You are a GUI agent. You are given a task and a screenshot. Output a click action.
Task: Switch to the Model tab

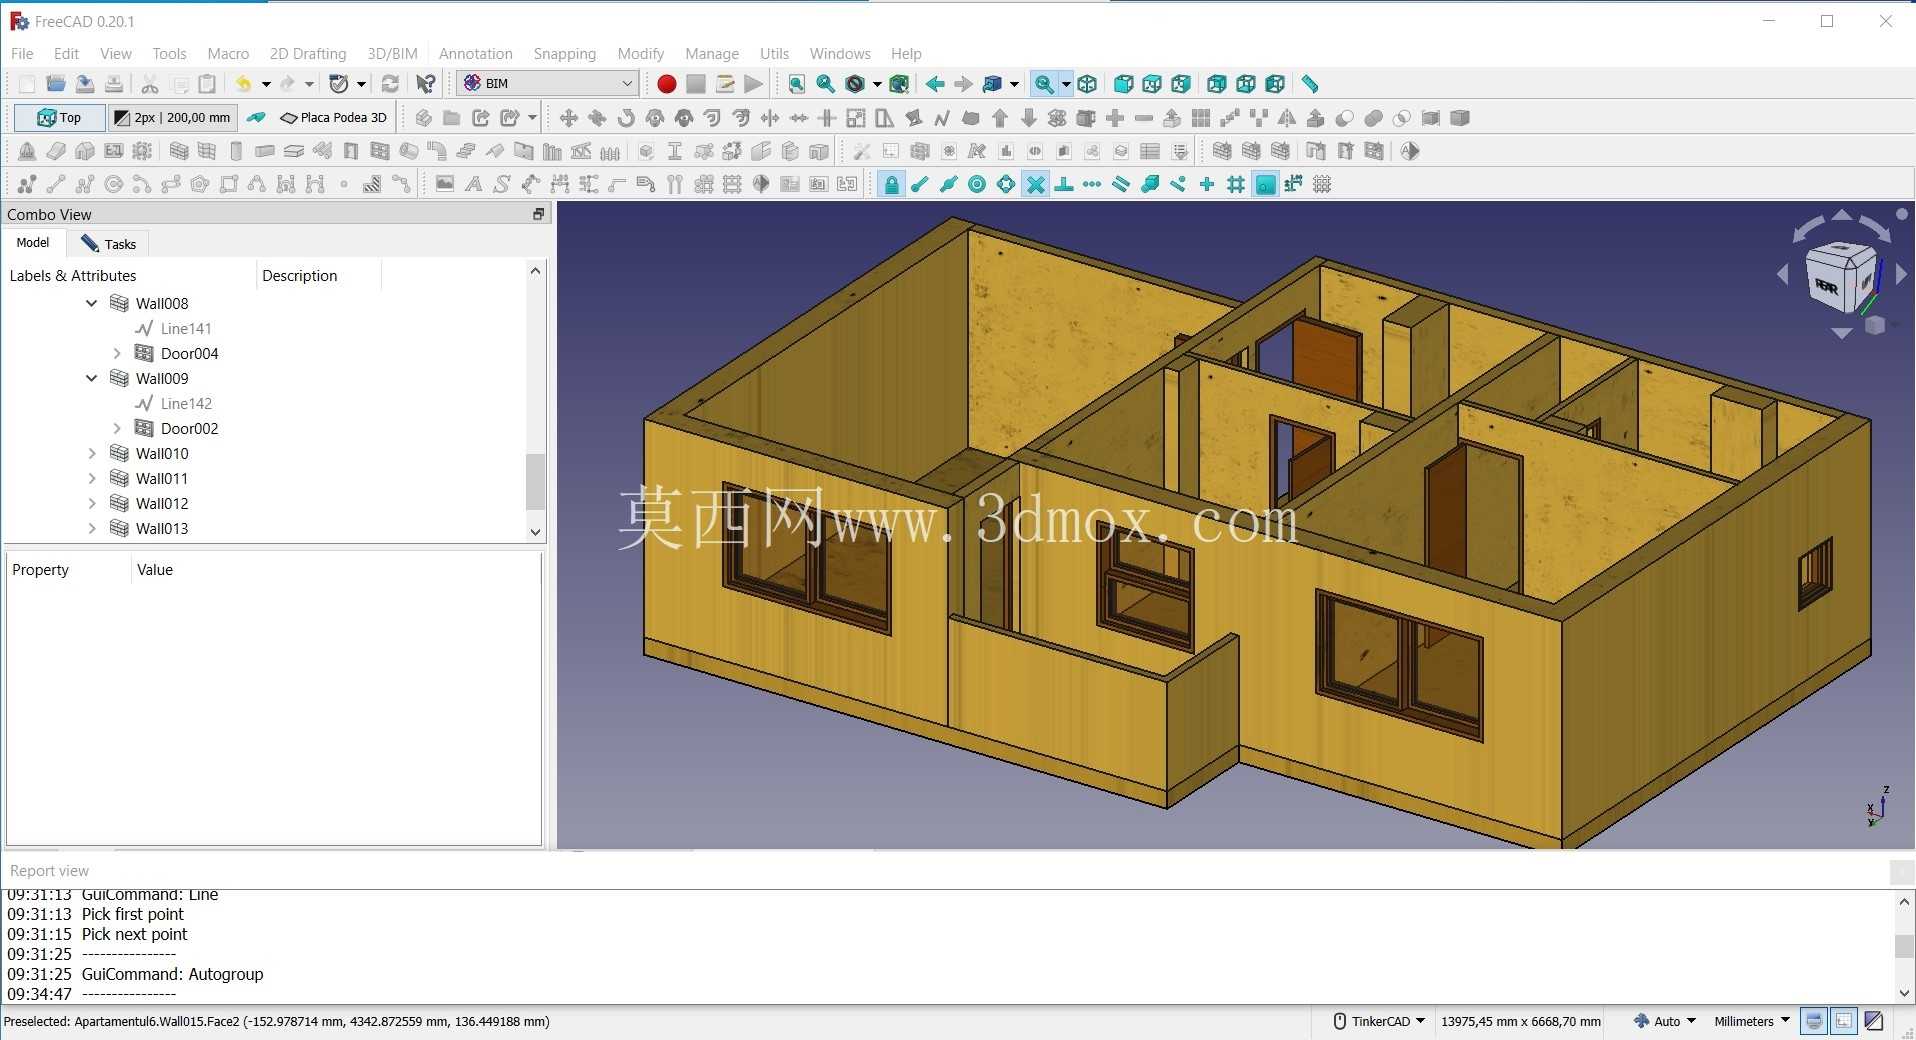pos(33,243)
